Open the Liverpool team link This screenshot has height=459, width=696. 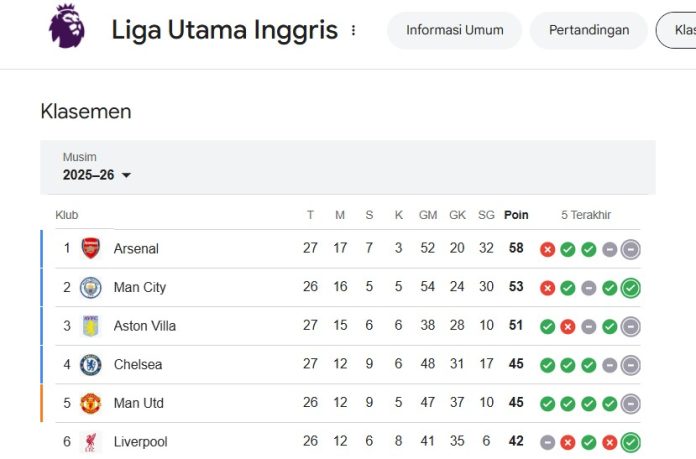tap(140, 442)
